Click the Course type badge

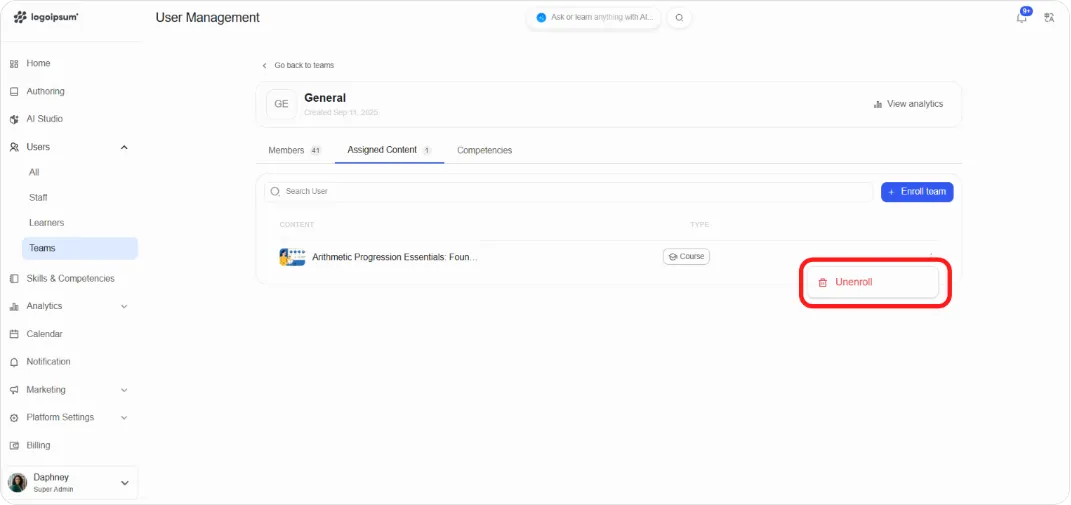click(x=686, y=256)
